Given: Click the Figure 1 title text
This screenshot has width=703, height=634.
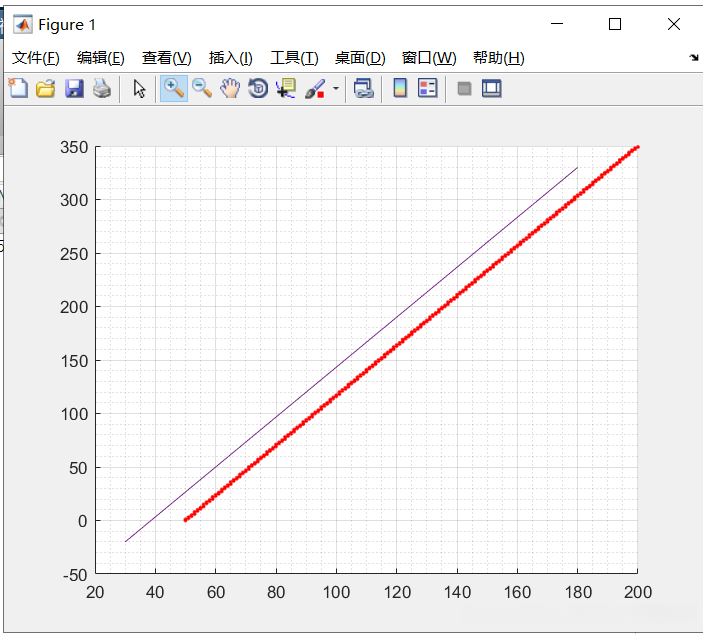Looking at the screenshot, I should pyautogui.click(x=67, y=25).
